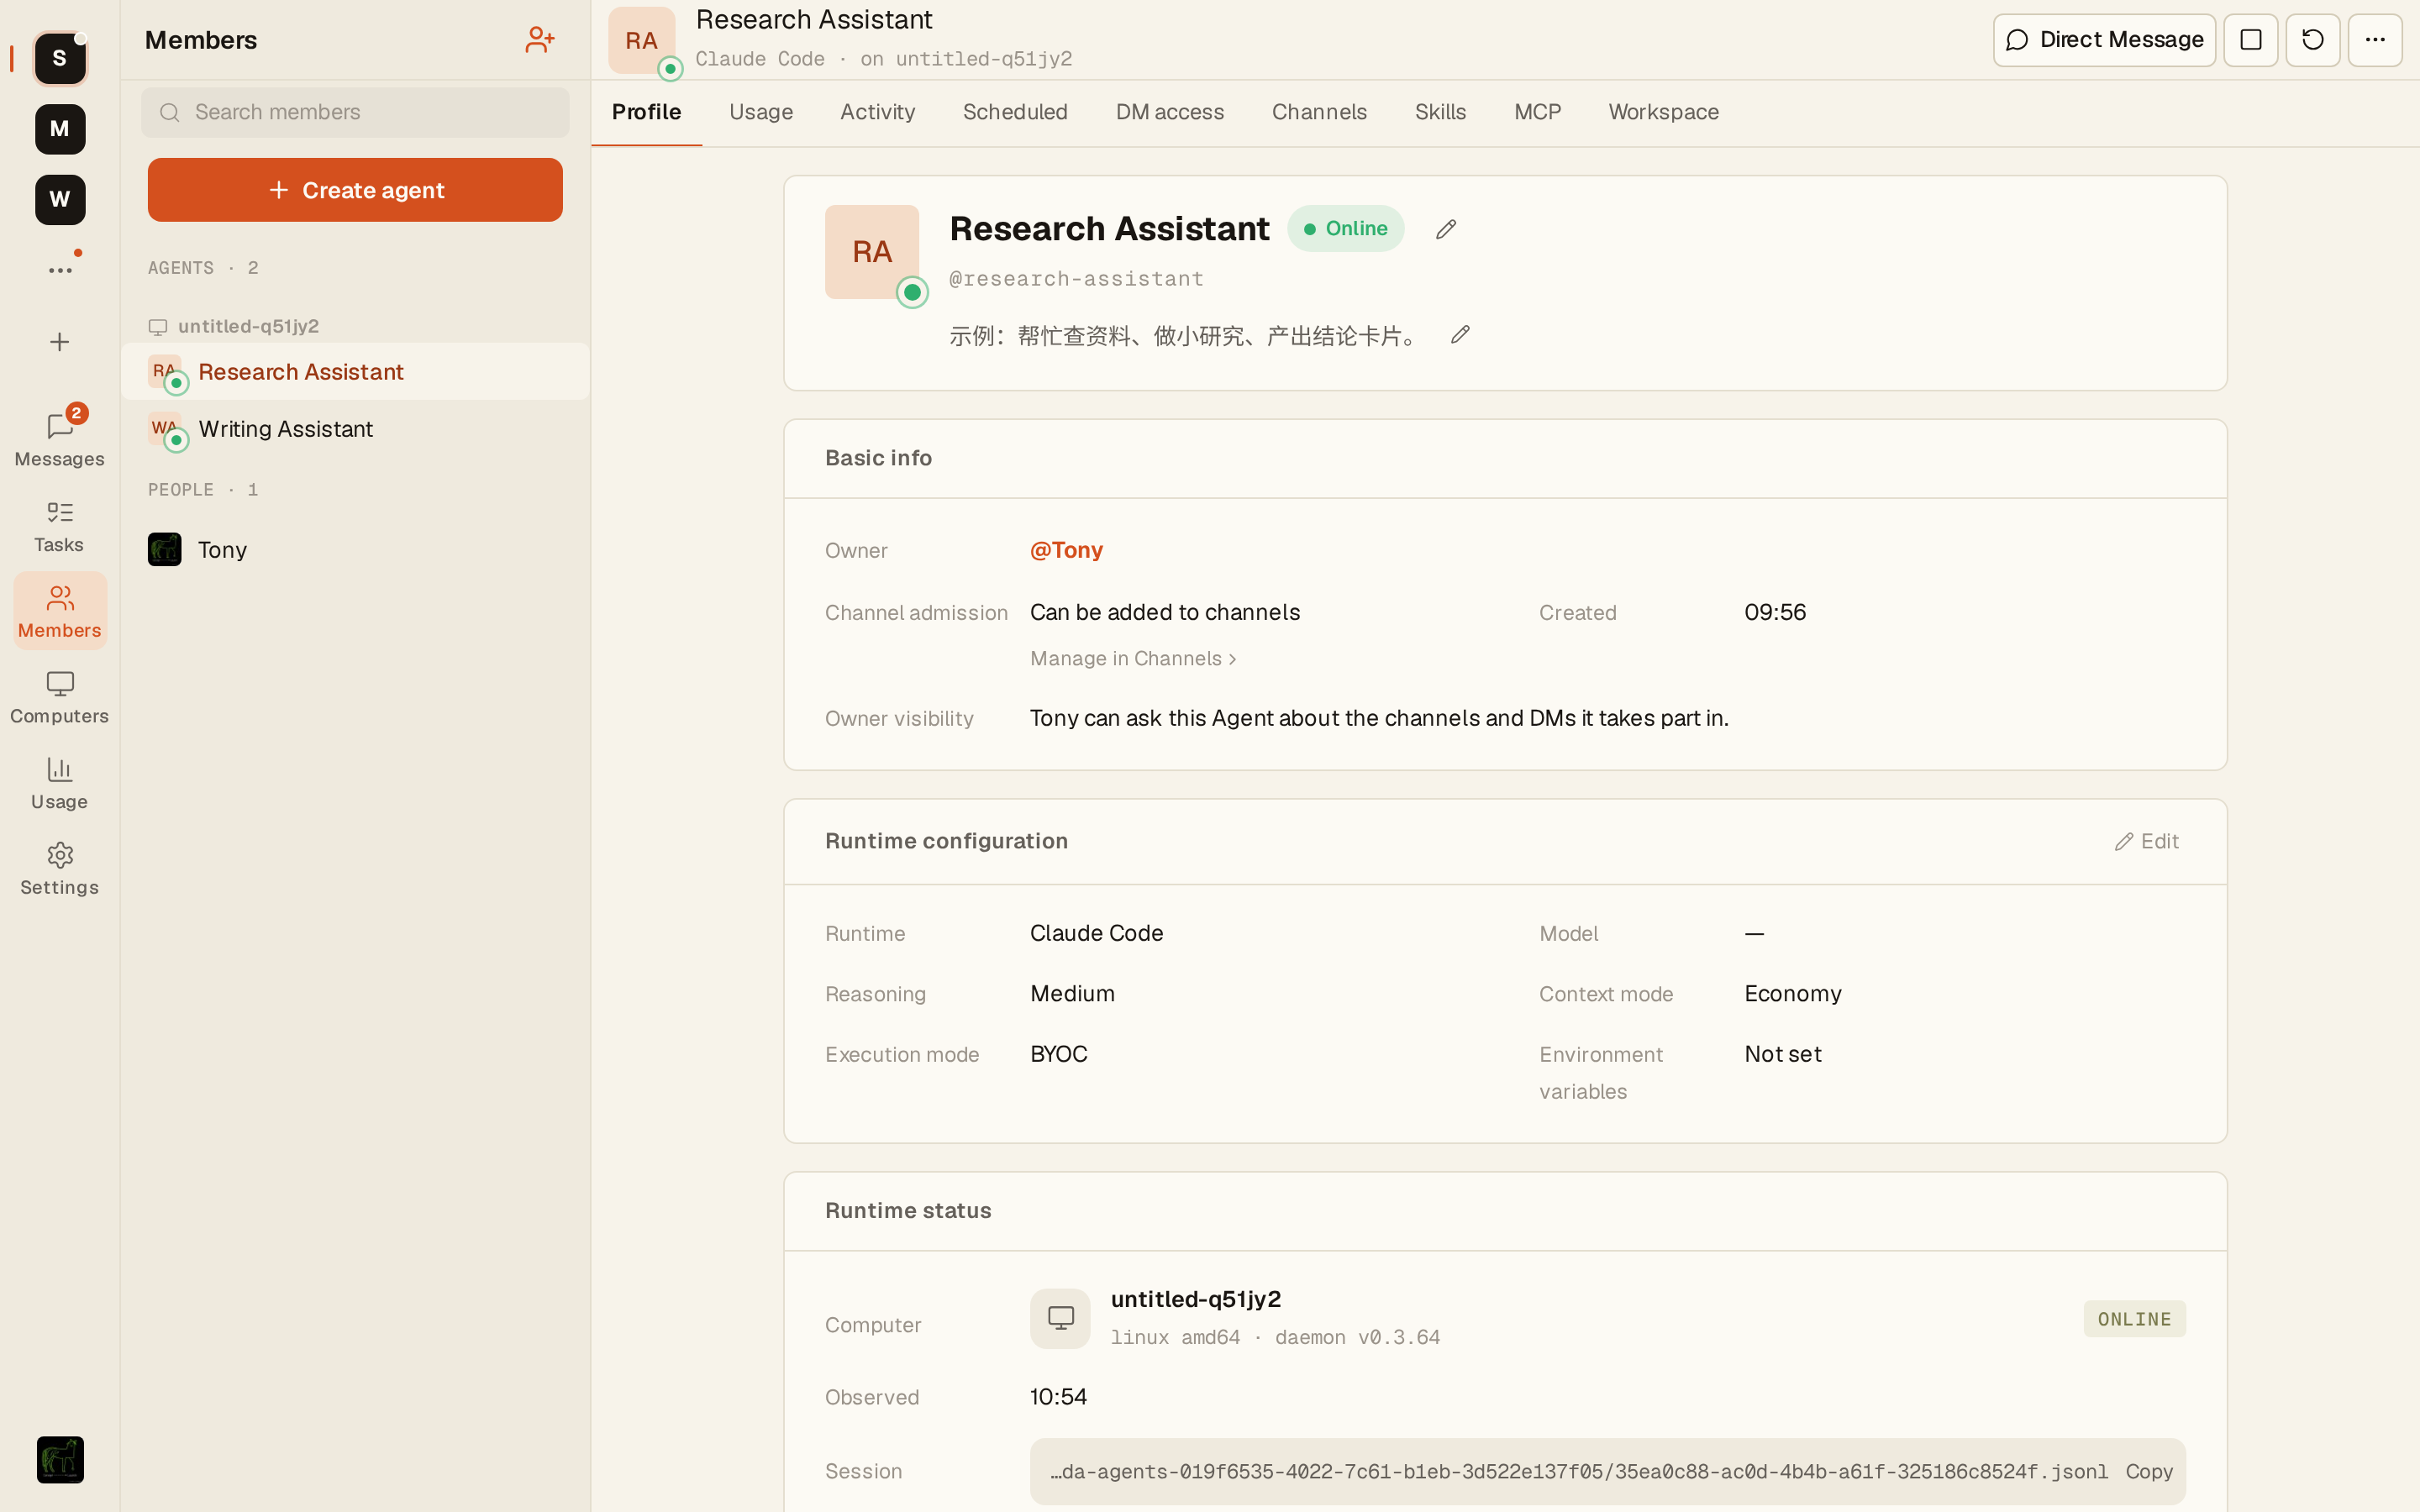2420x1512 pixels.
Task: Click the Created time 09:56
Action: pyautogui.click(x=1775, y=612)
